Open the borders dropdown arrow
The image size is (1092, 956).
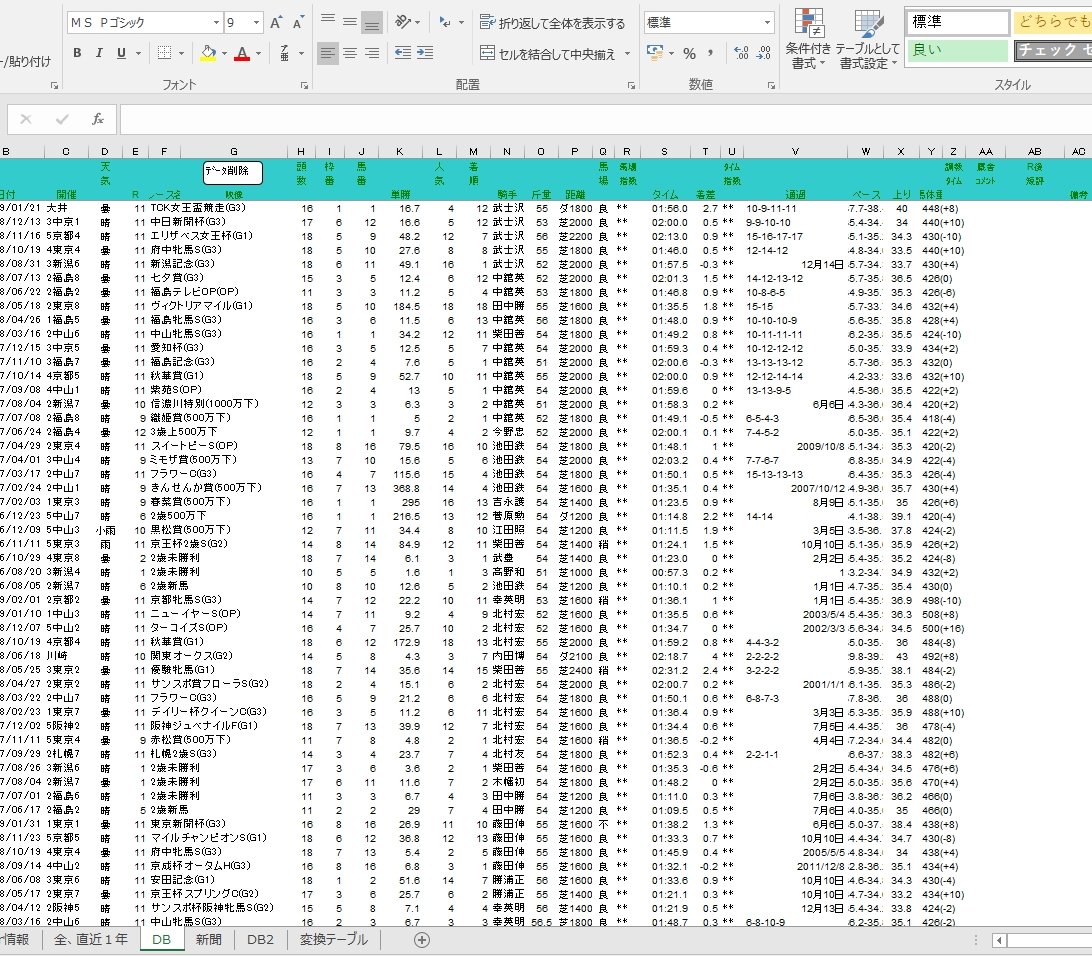181,53
